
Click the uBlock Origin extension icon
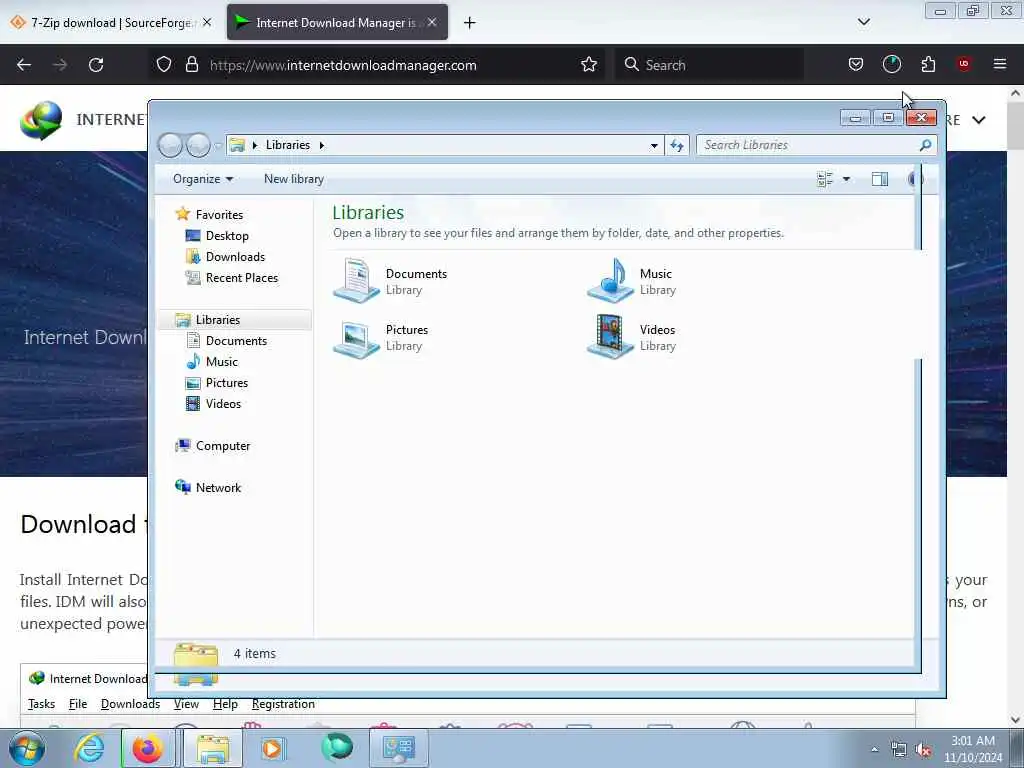click(963, 64)
